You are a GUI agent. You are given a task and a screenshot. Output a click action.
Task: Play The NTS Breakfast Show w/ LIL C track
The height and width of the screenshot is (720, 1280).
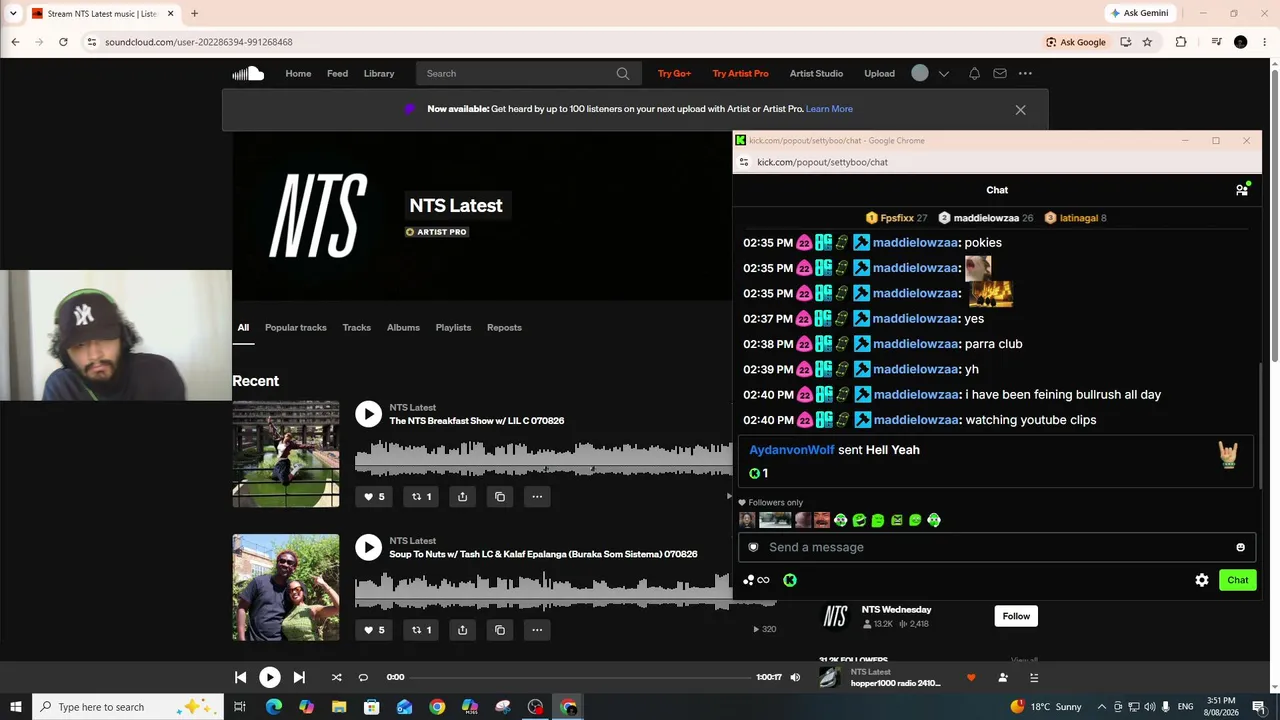click(369, 414)
